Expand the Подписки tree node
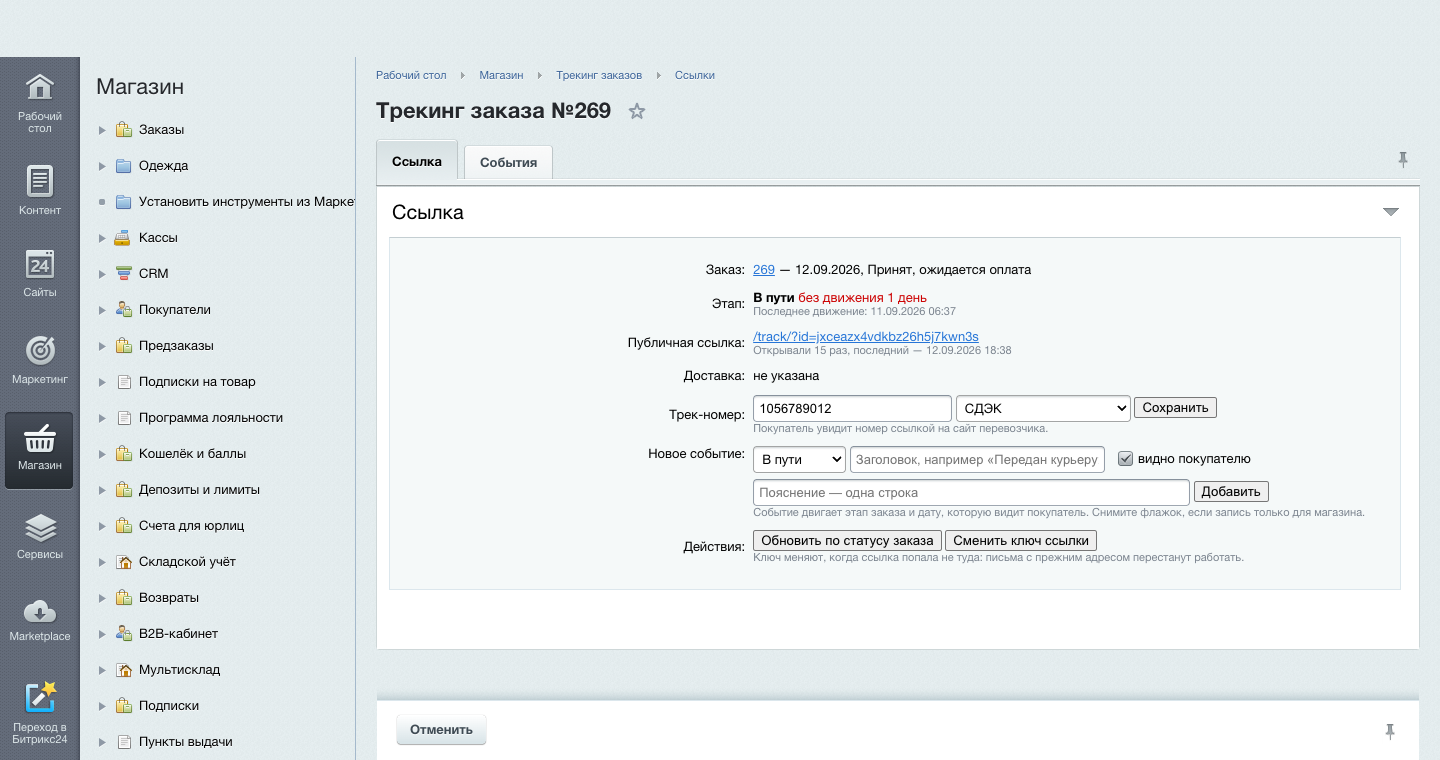 (102, 706)
